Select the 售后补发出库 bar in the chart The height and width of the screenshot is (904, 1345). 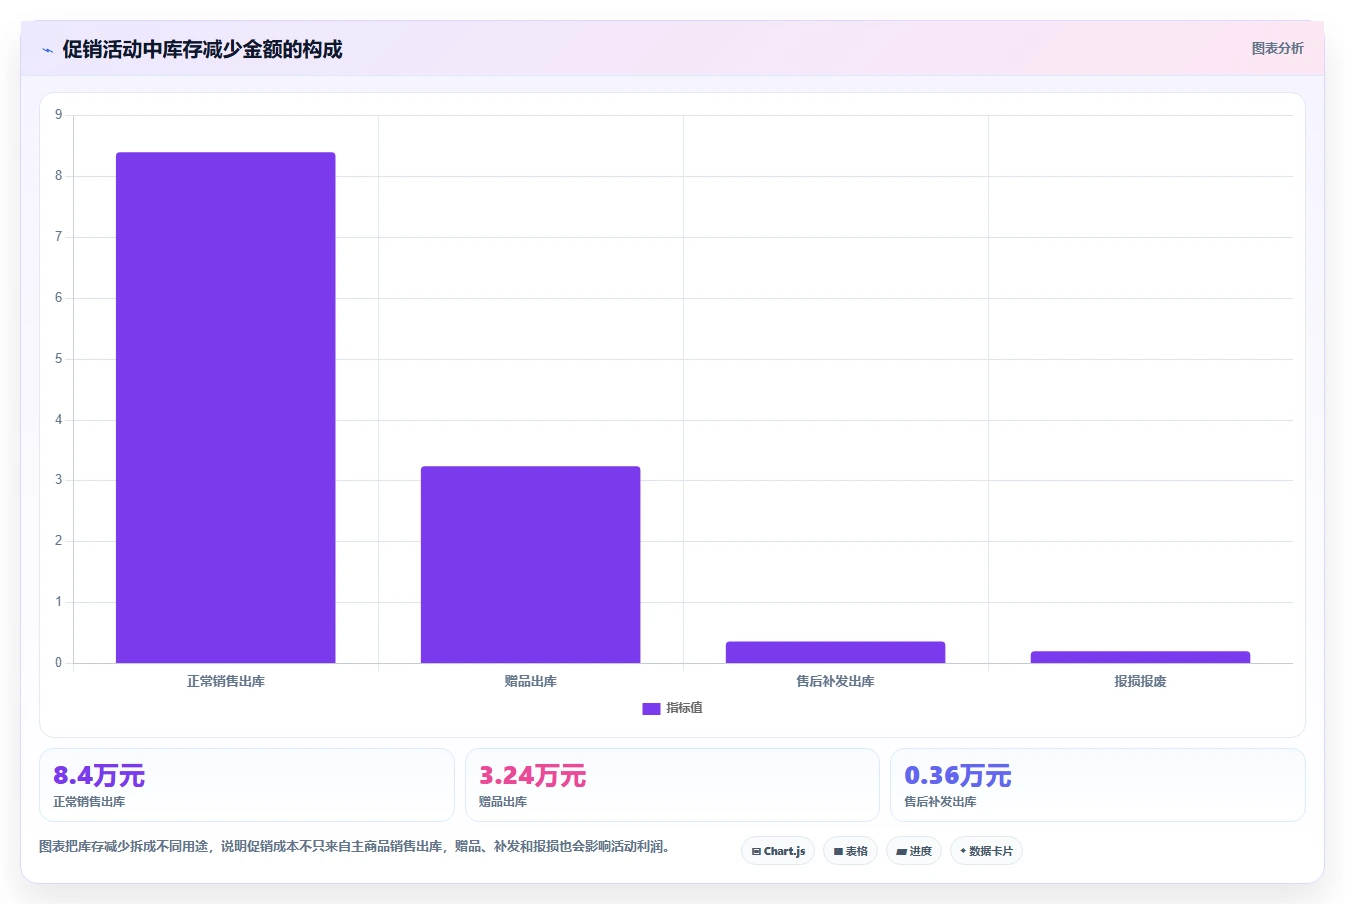tap(836, 652)
